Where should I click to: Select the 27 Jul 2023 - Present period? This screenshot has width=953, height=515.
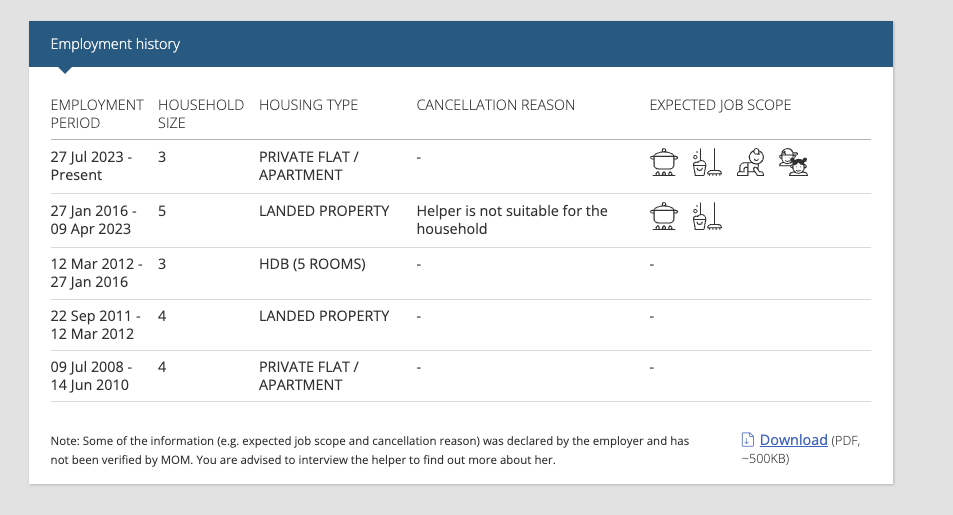click(91, 166)
